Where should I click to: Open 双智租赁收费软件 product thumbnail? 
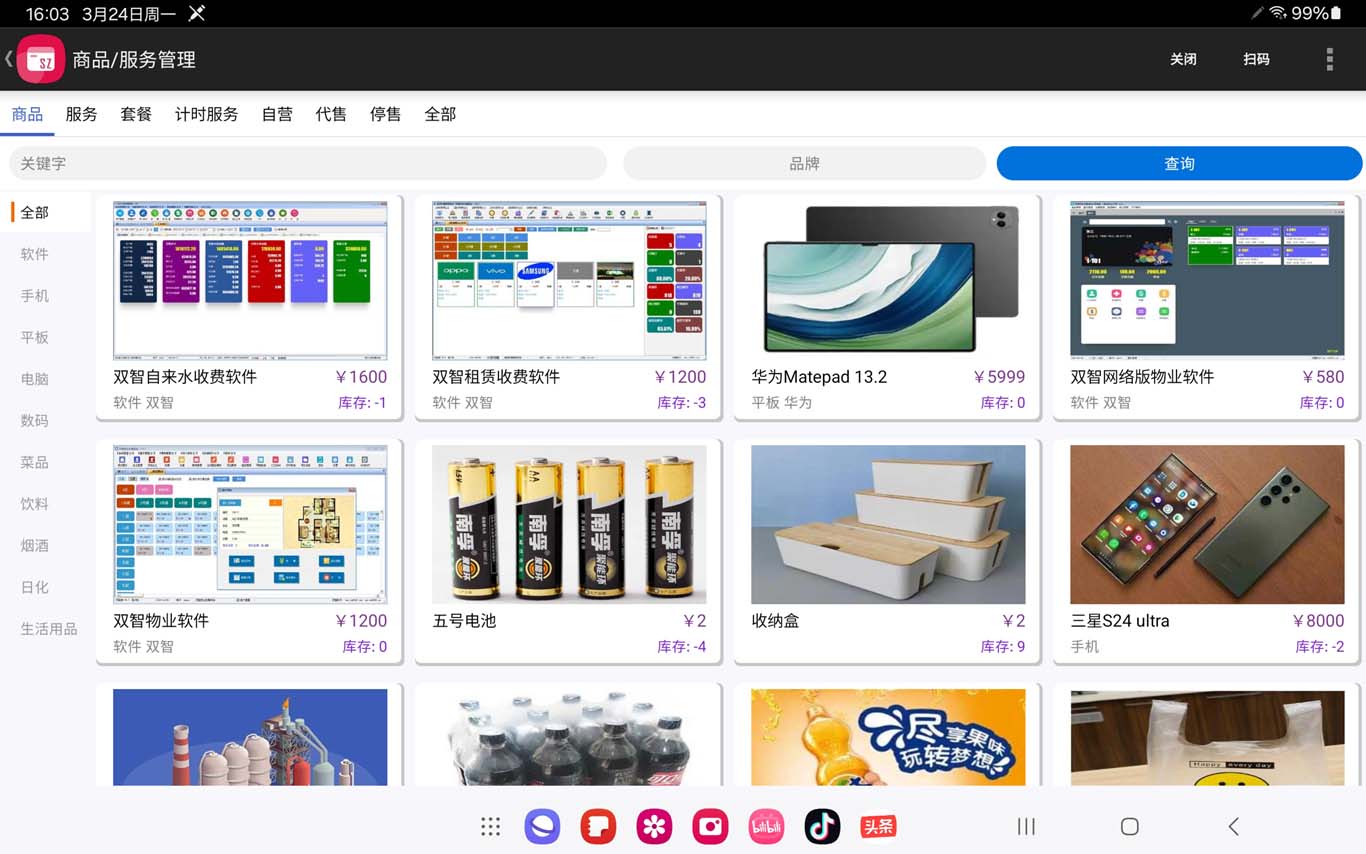click(569, 280)
